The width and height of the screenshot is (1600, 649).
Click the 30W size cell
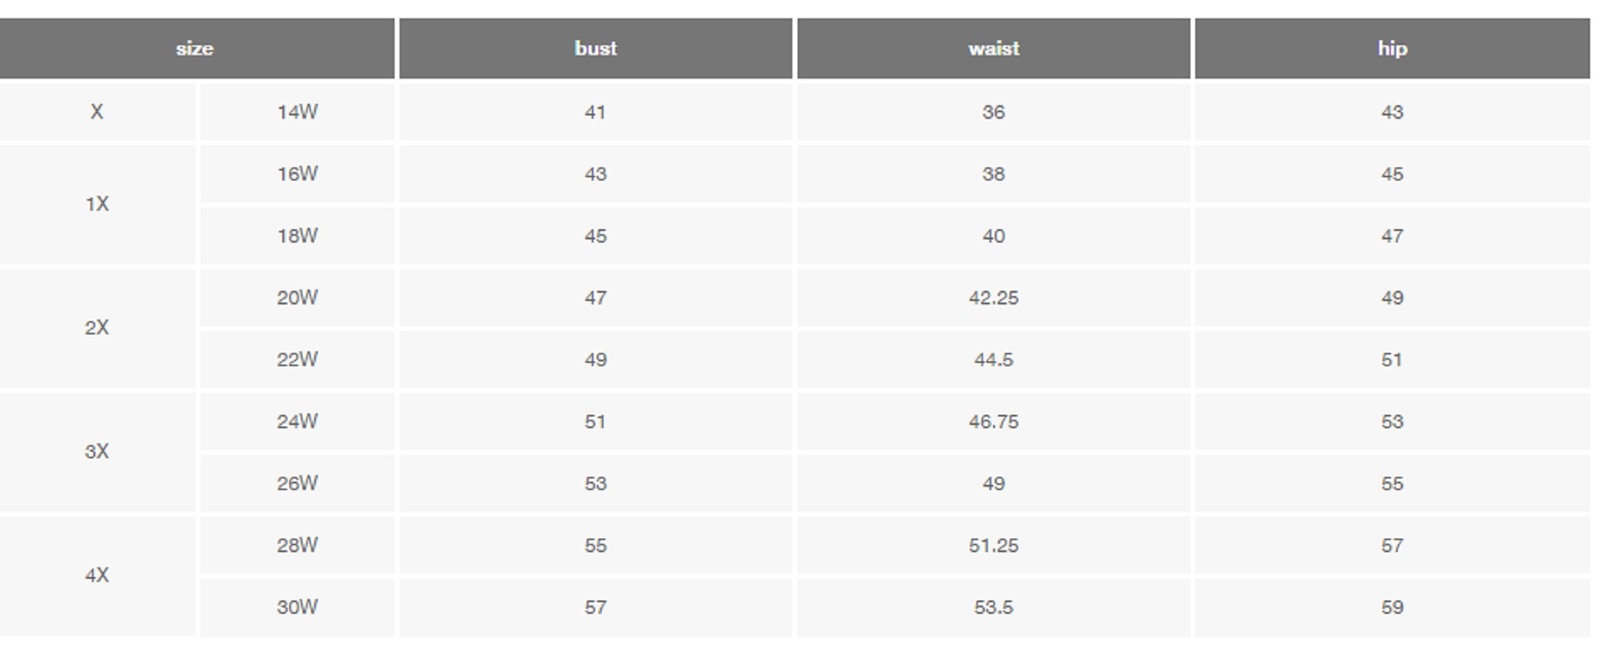click(297, 607)
